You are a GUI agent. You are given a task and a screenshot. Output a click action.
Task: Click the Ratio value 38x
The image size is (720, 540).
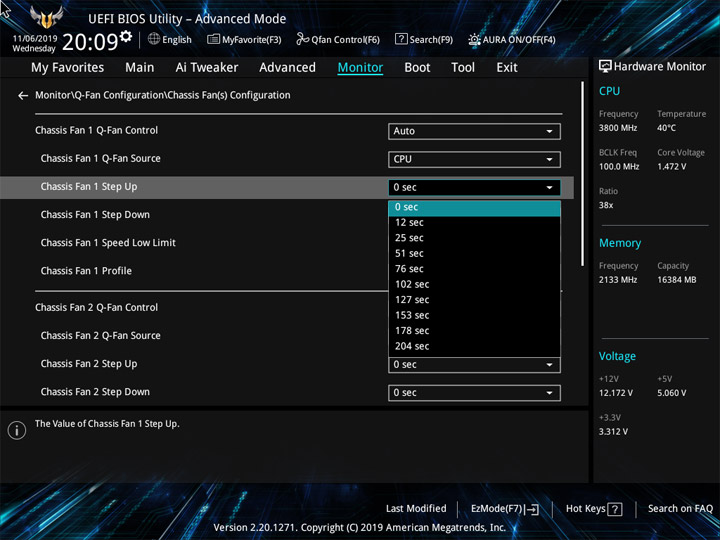point(606,205)
